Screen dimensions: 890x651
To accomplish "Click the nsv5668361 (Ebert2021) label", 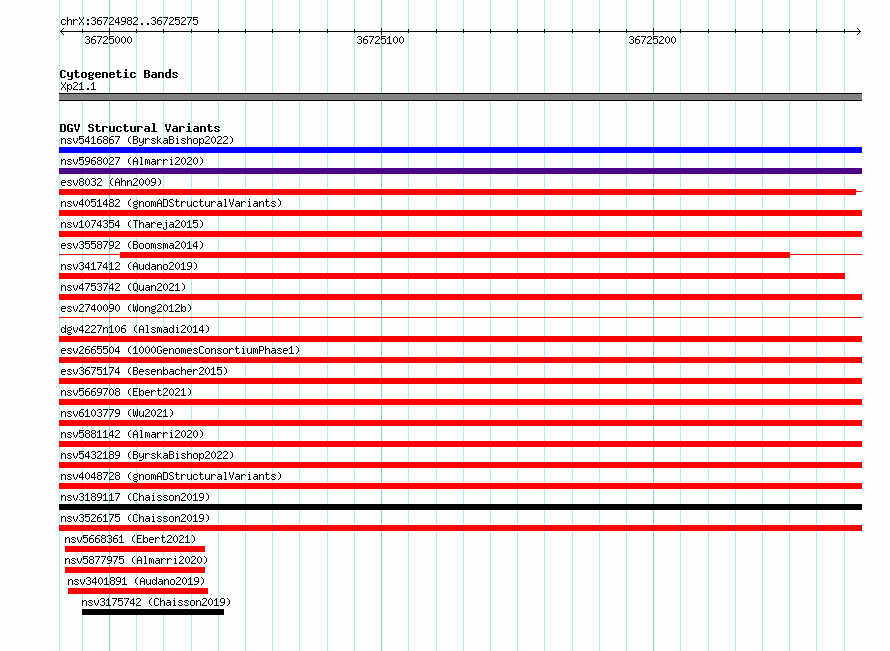I will coord(130,539).
